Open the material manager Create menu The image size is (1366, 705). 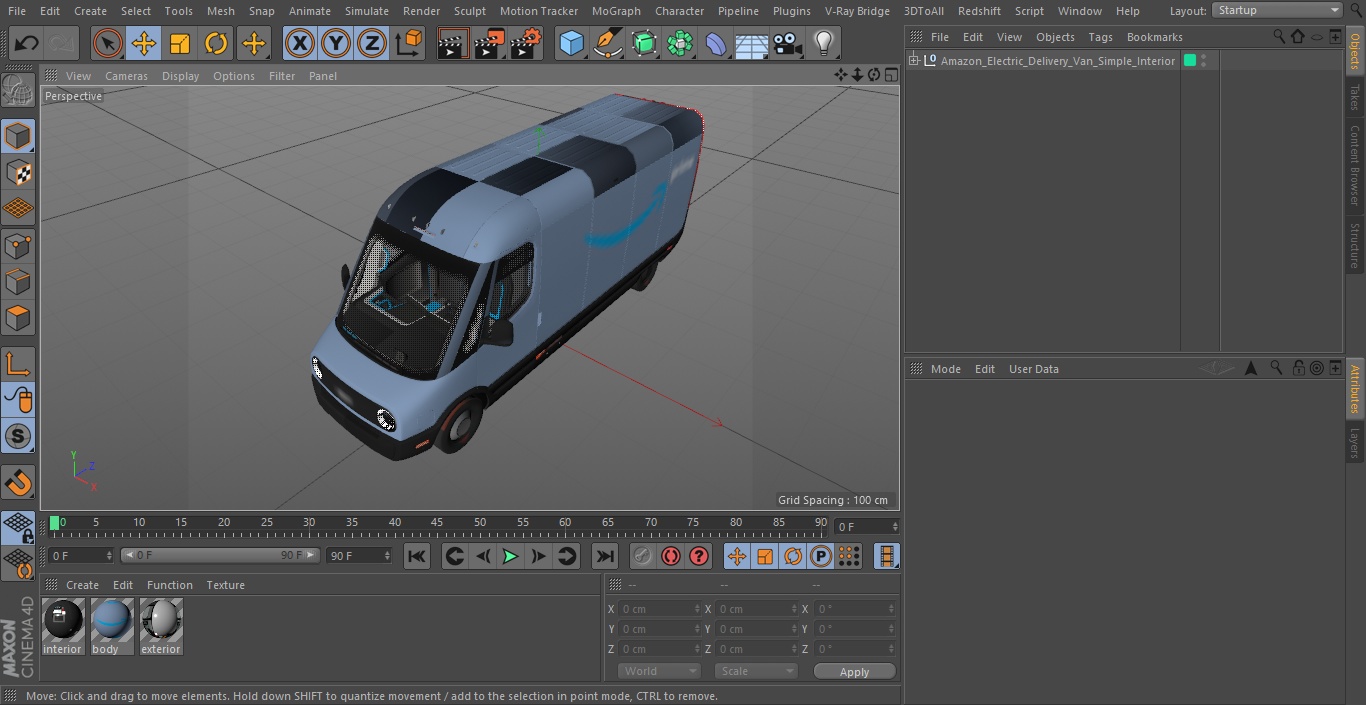coord(82,585)
